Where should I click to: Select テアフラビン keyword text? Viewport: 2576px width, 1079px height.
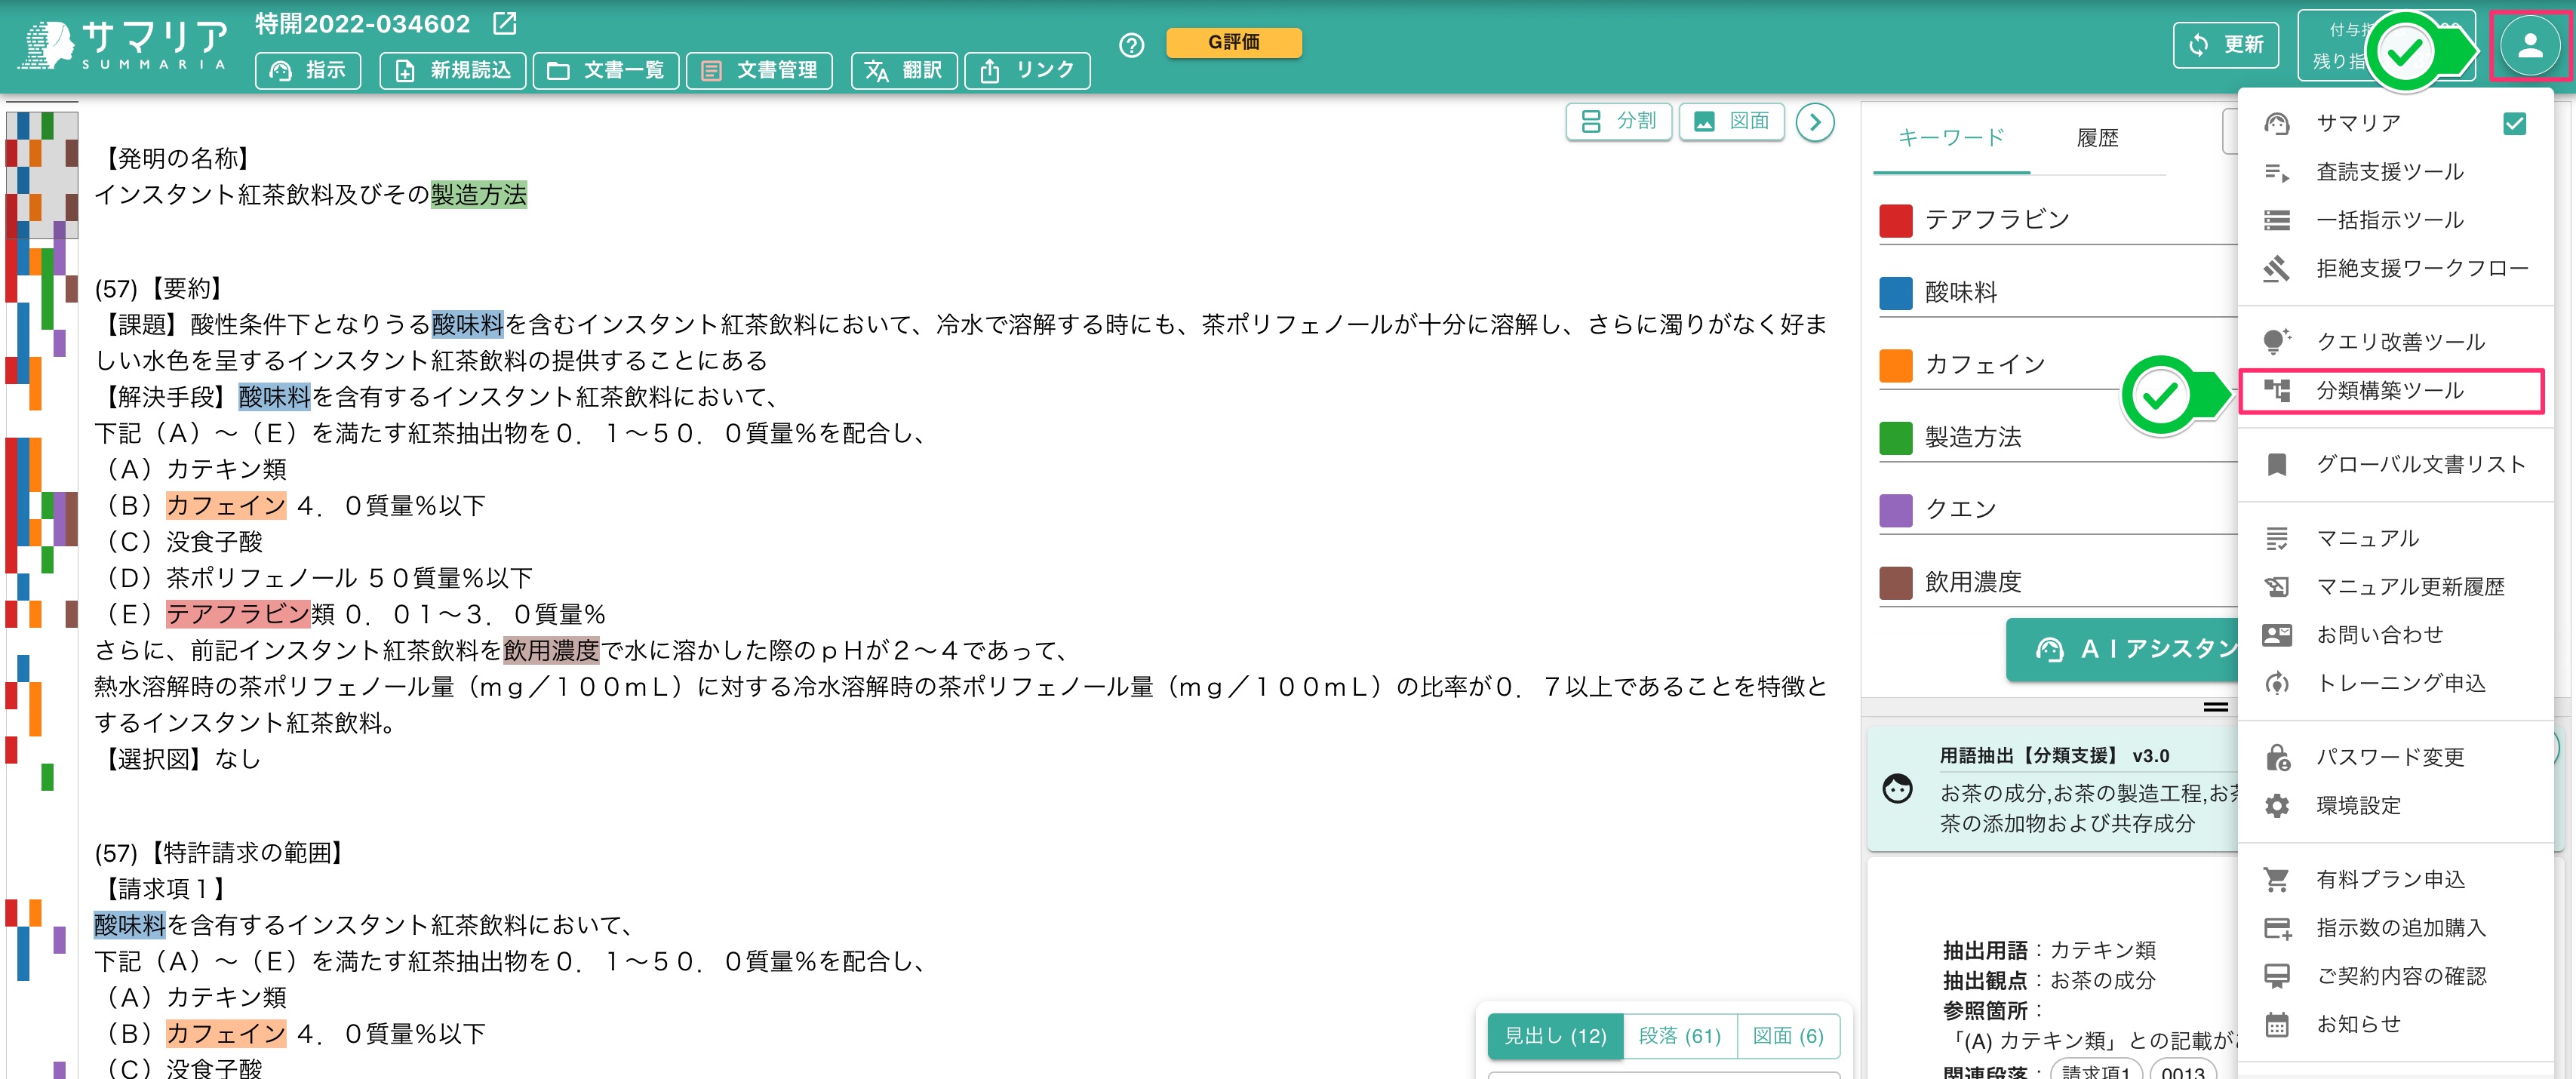(1997, 220)
